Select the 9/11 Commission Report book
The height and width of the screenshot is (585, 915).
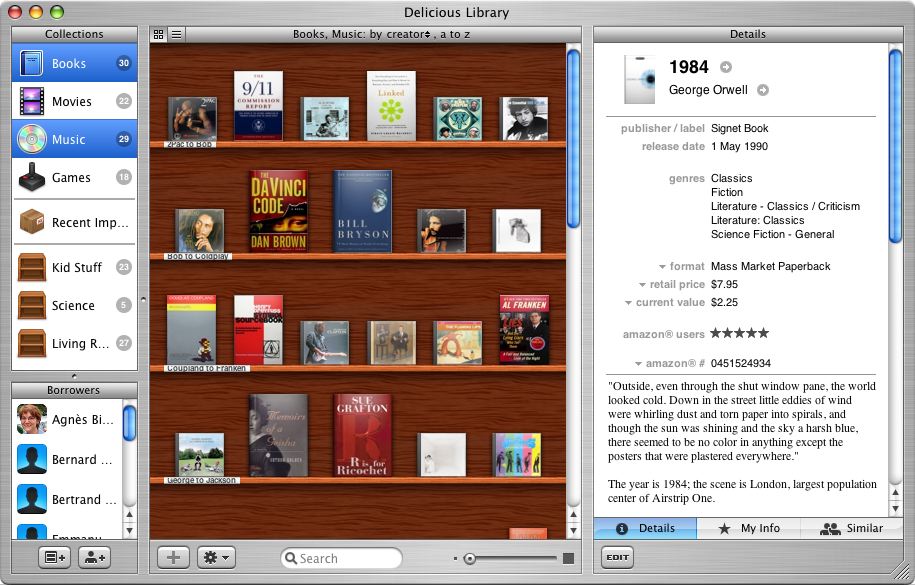(x=259, y=106)
